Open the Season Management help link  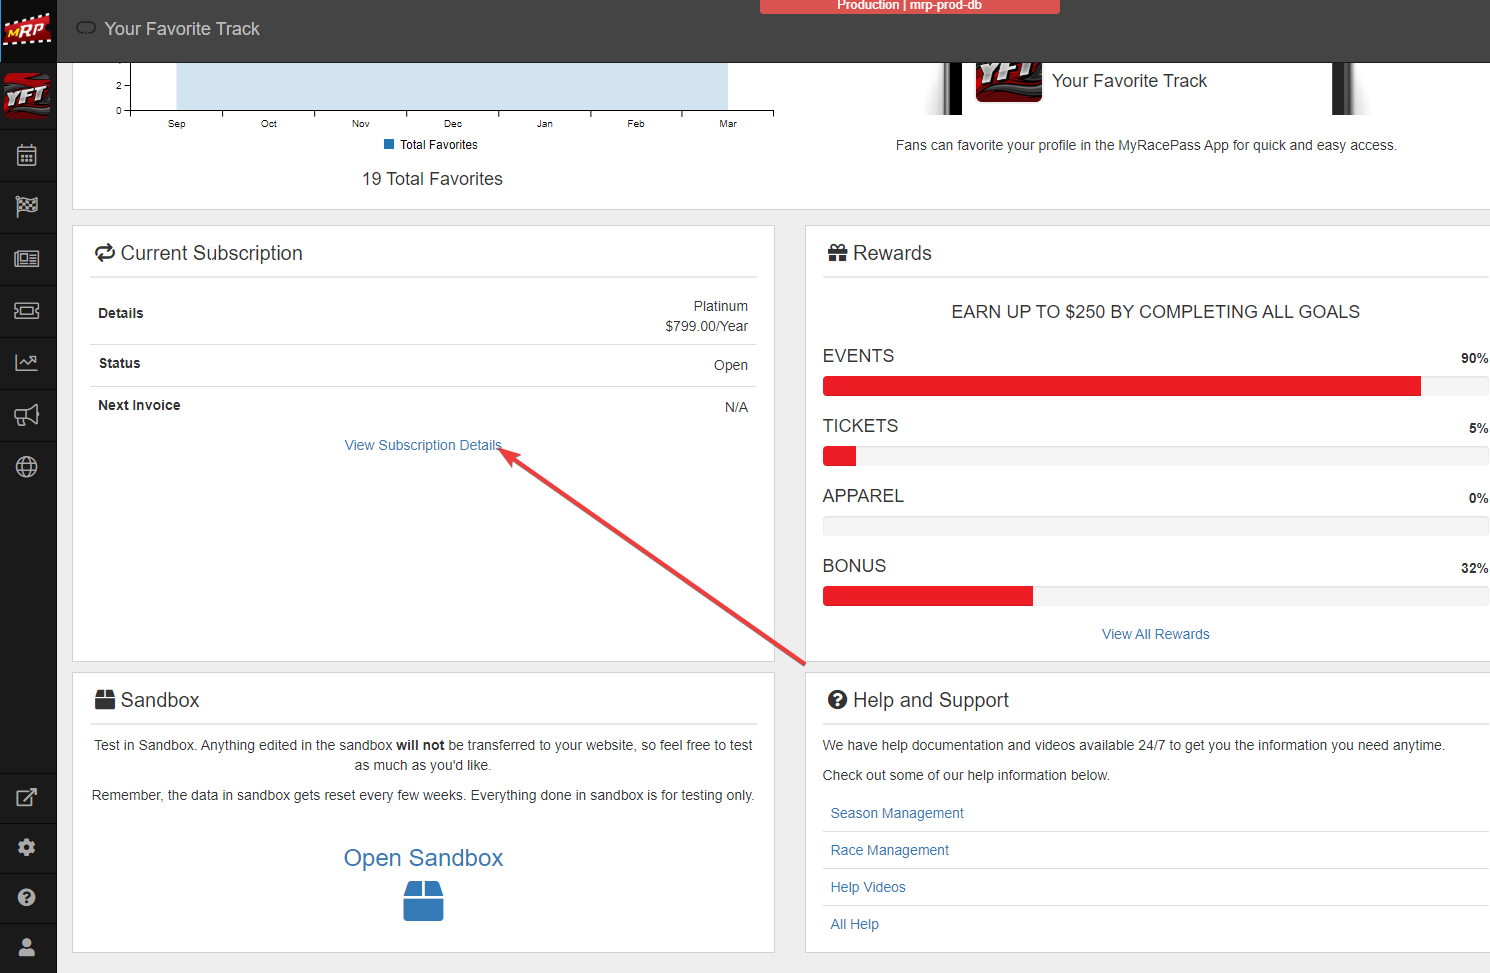[x=897, y=813]
